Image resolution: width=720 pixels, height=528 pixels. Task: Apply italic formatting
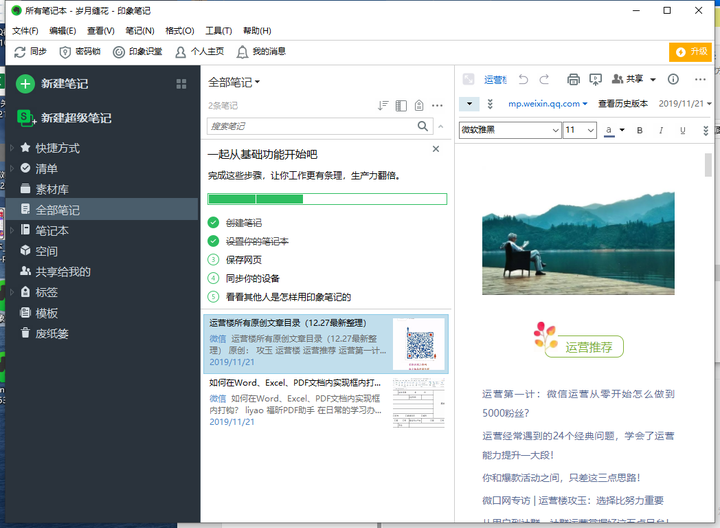(661, 130)
